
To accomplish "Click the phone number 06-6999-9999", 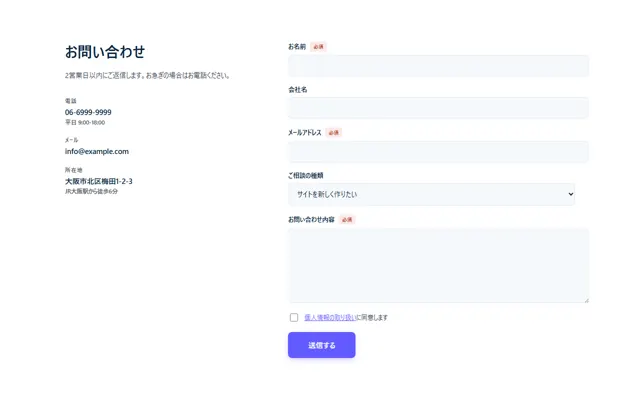I will (88, 112).
